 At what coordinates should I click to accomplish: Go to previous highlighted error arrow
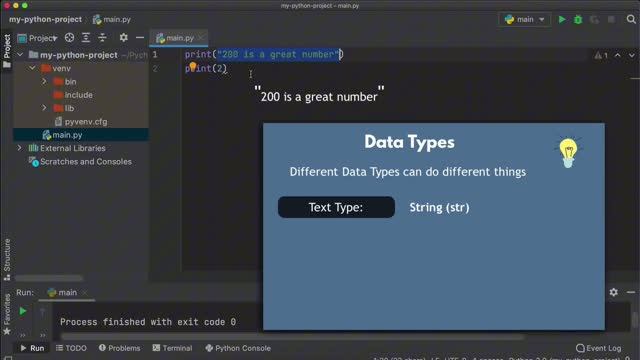click(x=618, y=55)
